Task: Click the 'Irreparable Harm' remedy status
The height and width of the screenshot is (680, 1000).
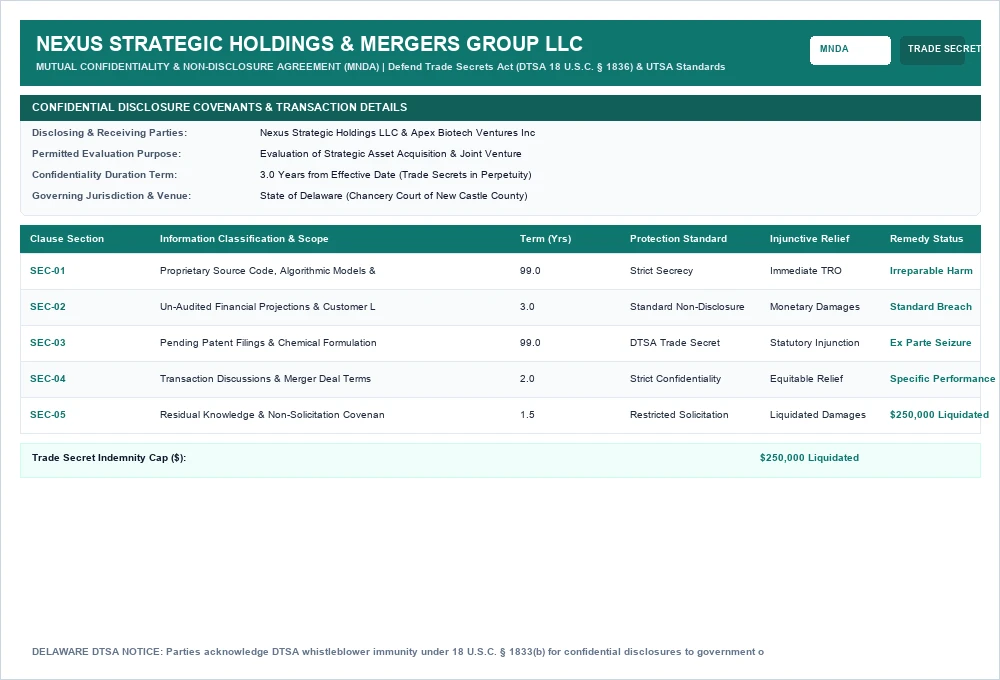Action: pos(931,270)
